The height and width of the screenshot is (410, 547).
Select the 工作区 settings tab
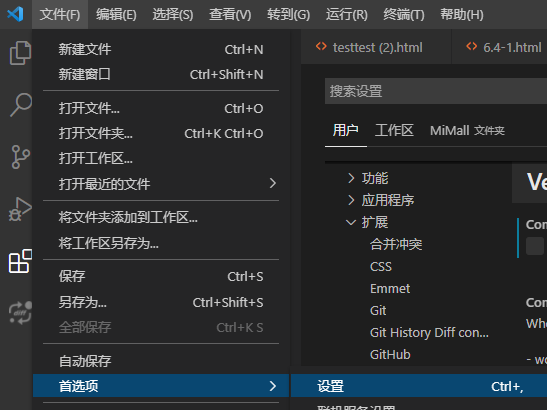coord(394,131)
